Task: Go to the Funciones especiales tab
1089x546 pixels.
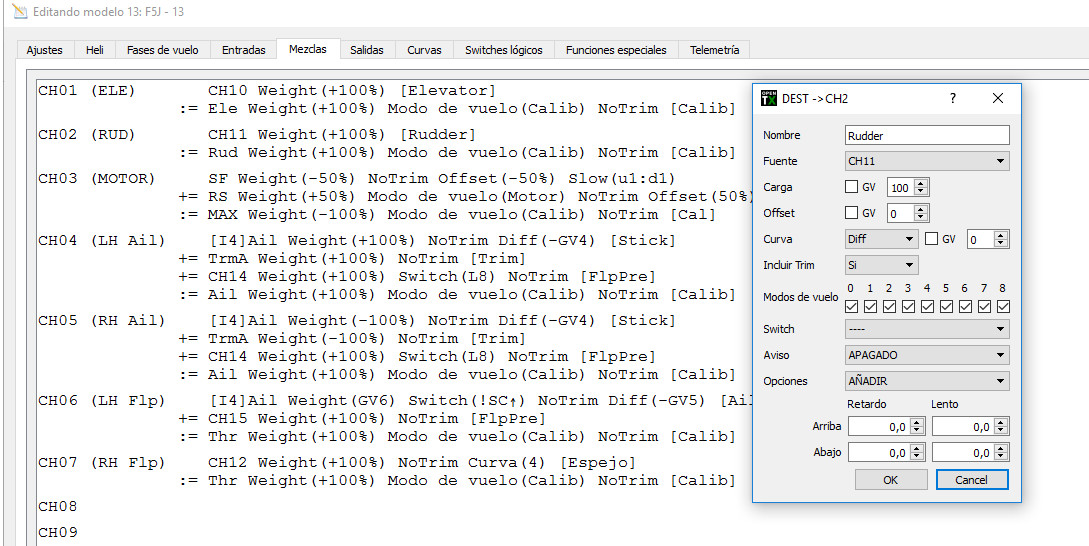Action: pyautogui.click(x=617, y=50)
